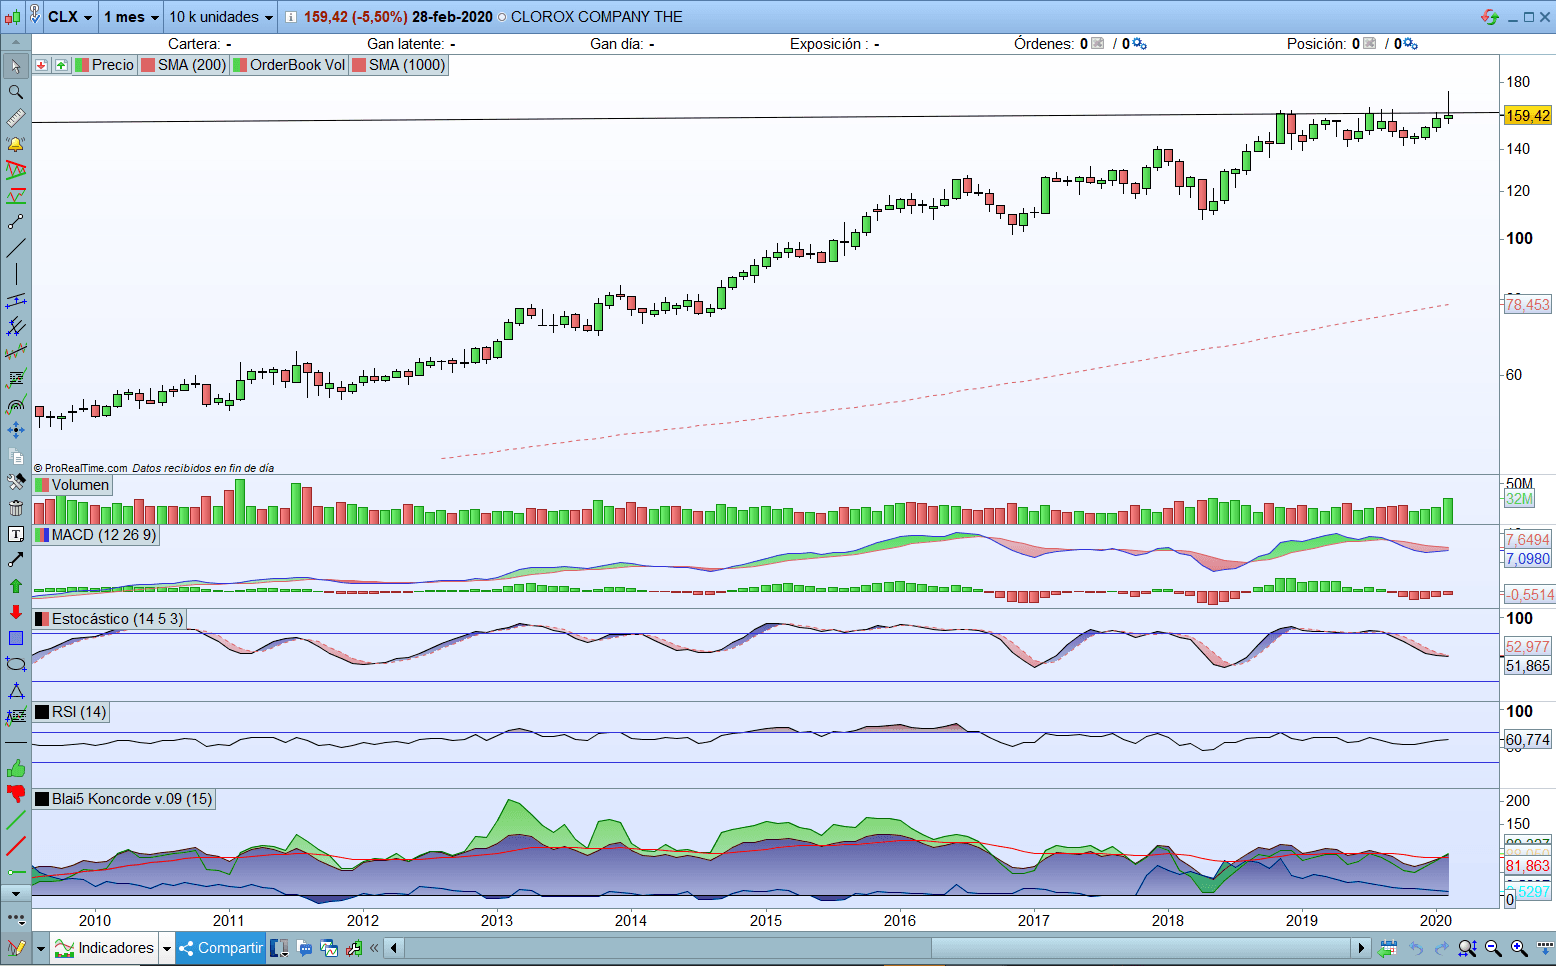The image size is (1556, 966).
Task: Open the RSI (14) panel label
Action: pos(71,712)
